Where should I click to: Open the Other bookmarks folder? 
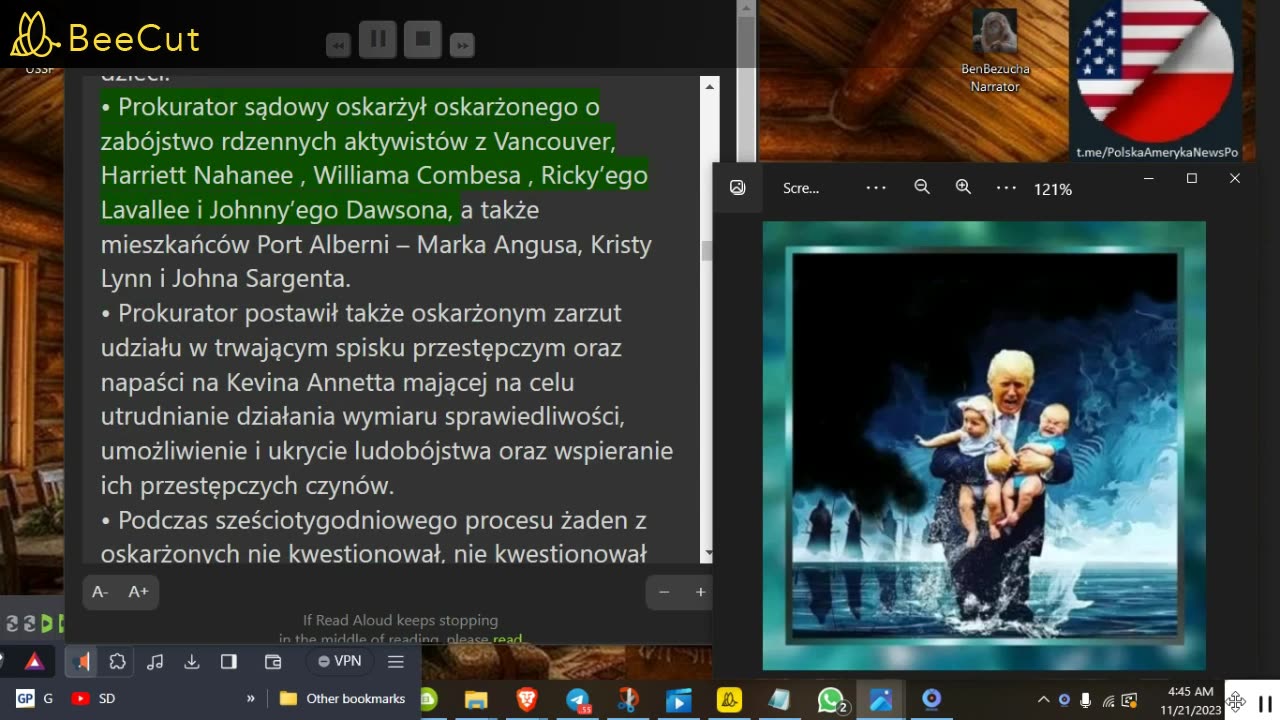(x=342, y=698)
